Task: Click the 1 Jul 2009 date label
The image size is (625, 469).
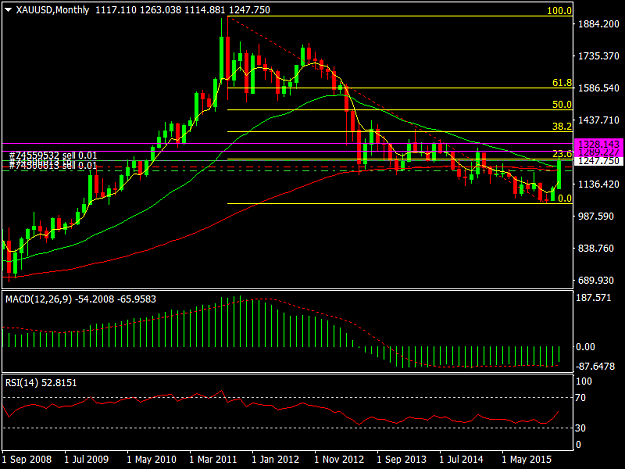Action: coord(86,459)
